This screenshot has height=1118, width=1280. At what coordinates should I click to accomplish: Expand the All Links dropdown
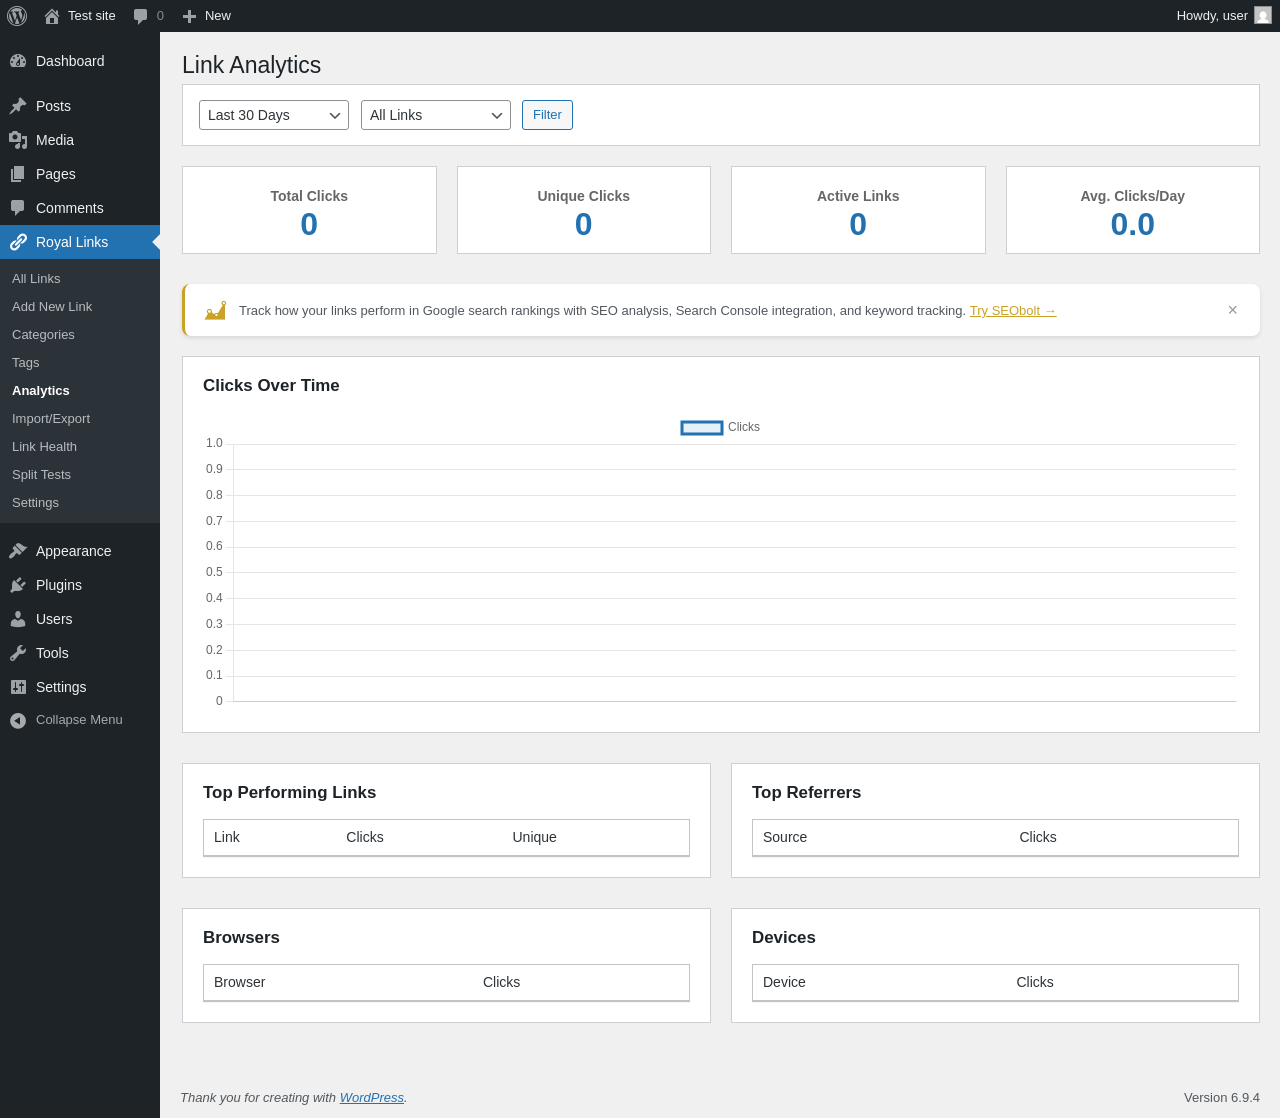click(436, 115)
